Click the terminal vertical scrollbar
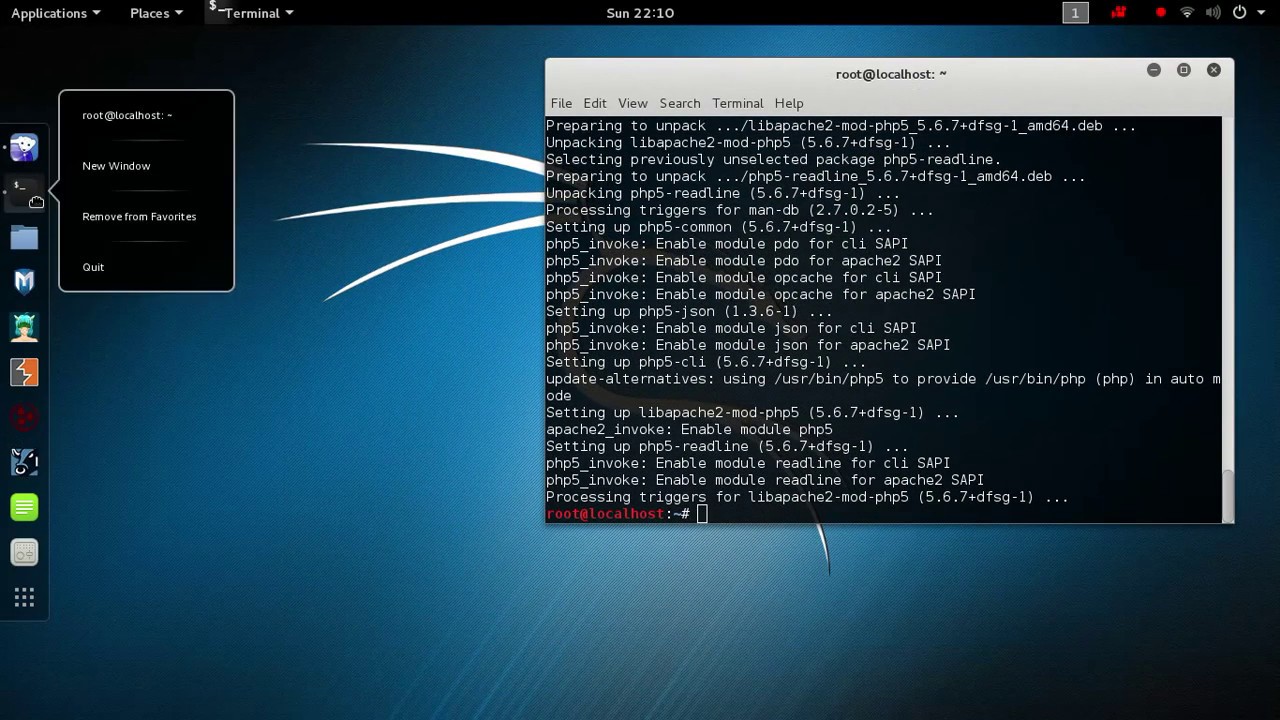 click(x=1228, y=494)
